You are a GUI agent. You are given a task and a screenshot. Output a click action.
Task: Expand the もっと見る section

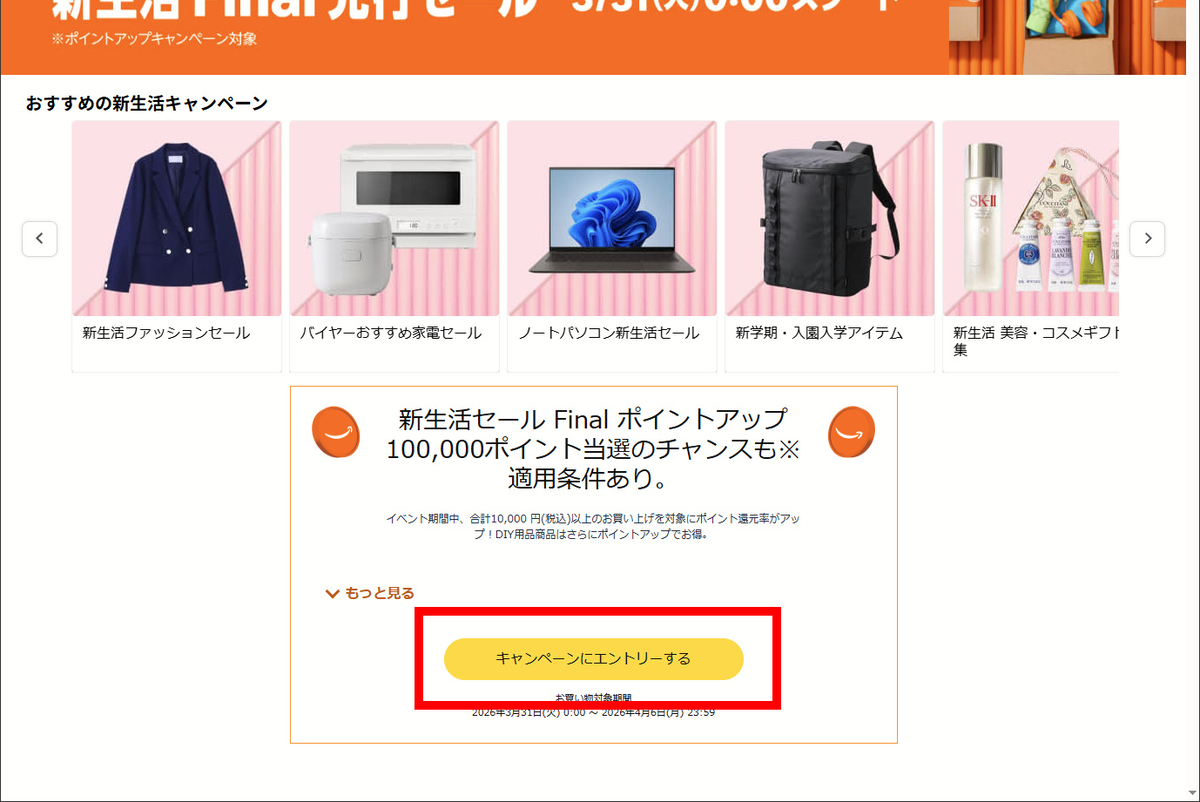[x=370, y=593]
